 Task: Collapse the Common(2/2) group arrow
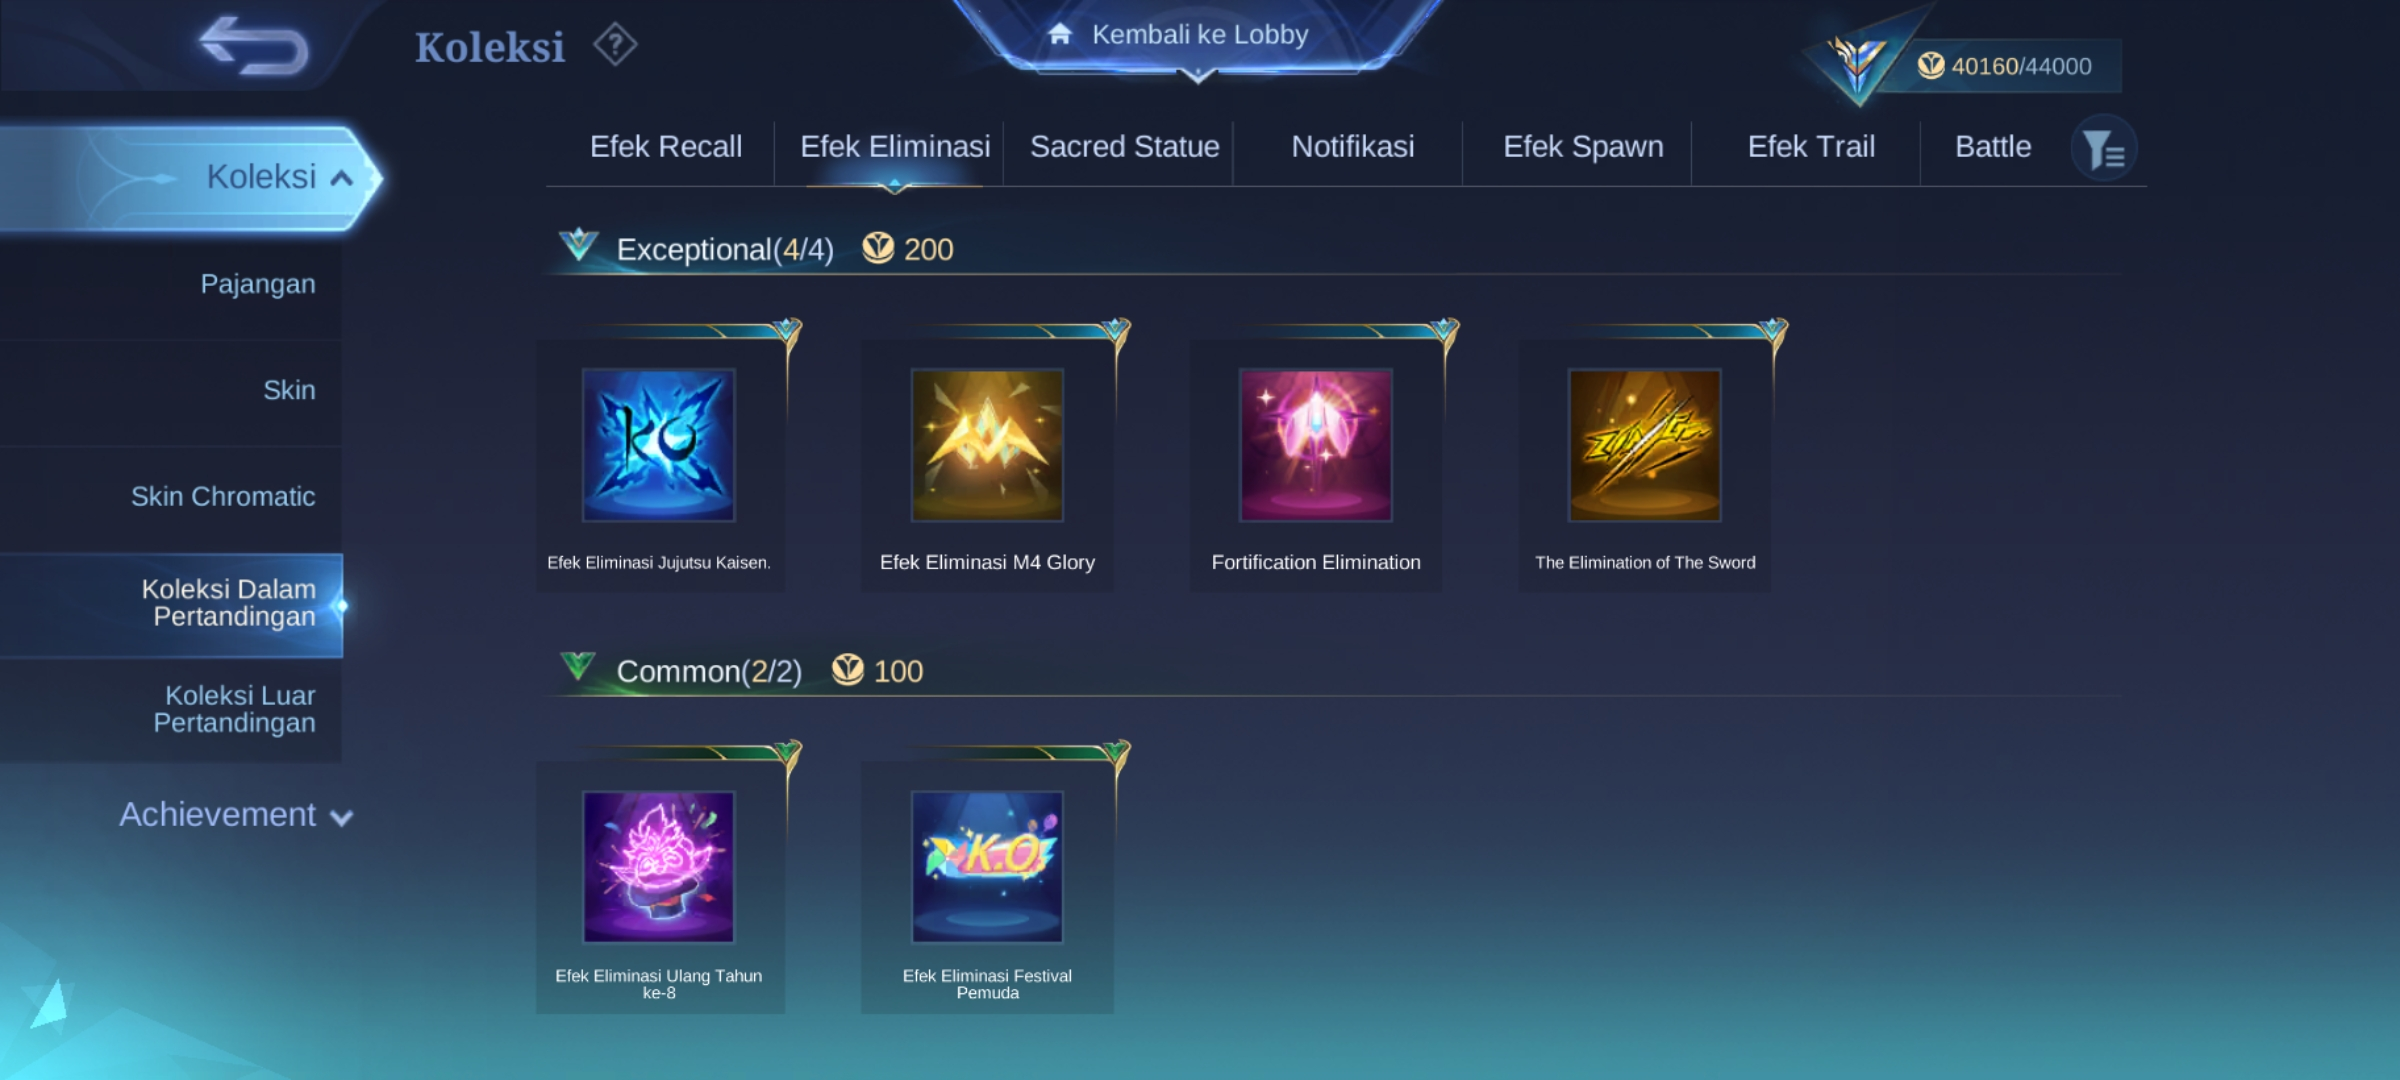click(578, 666)
